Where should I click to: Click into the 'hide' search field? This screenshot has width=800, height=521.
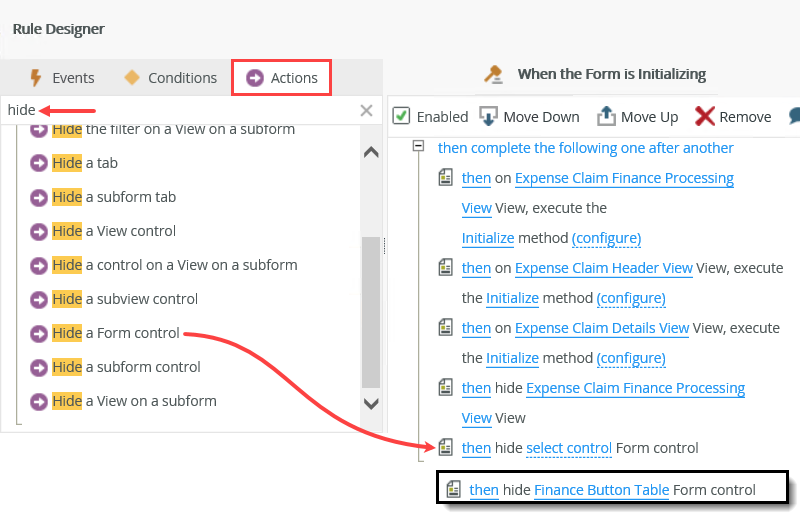[x=180, y=110]
